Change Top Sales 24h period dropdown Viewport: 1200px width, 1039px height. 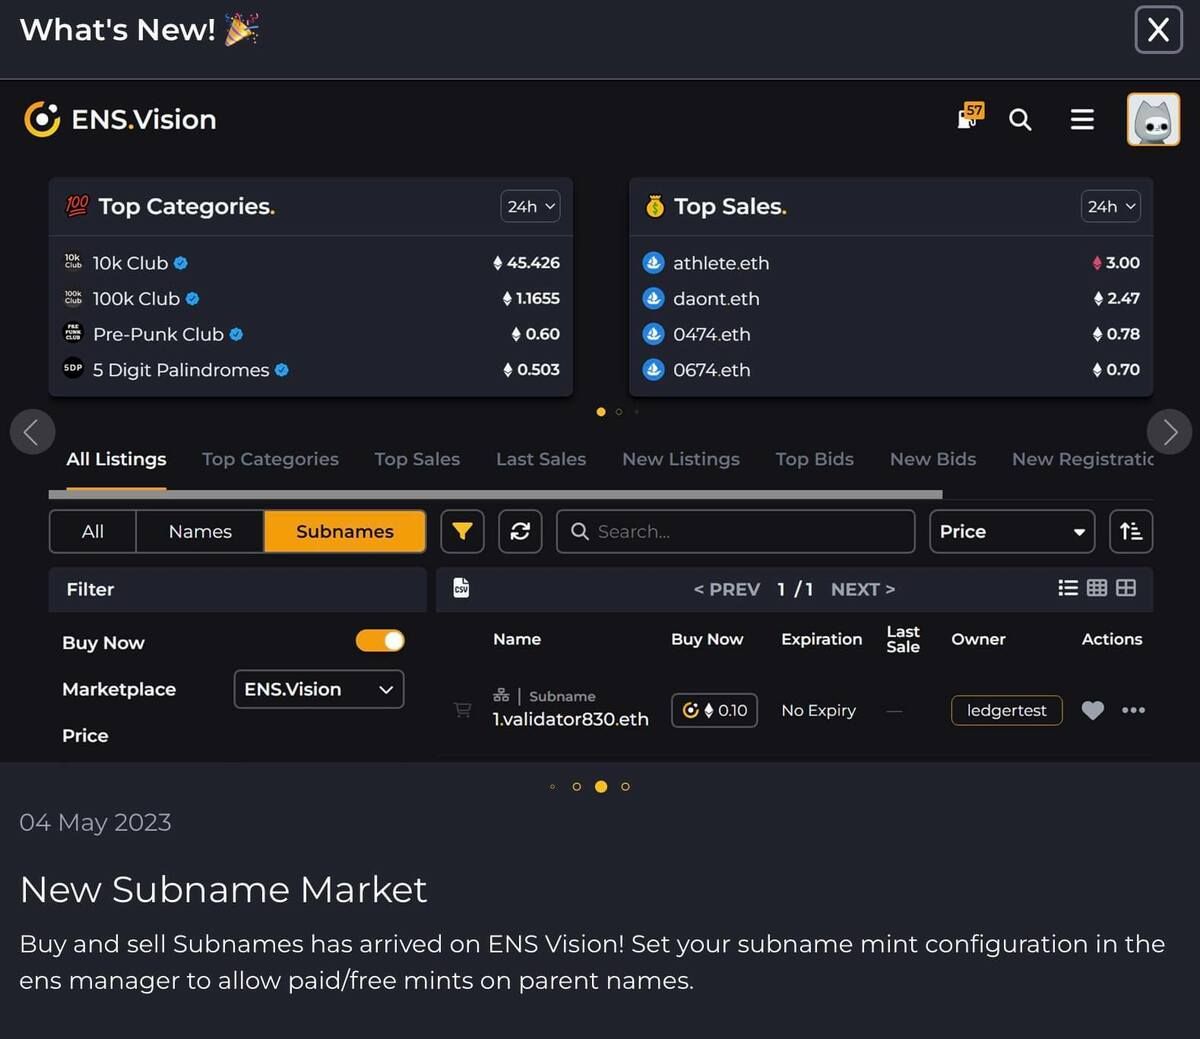click(x=1111, y=206)
